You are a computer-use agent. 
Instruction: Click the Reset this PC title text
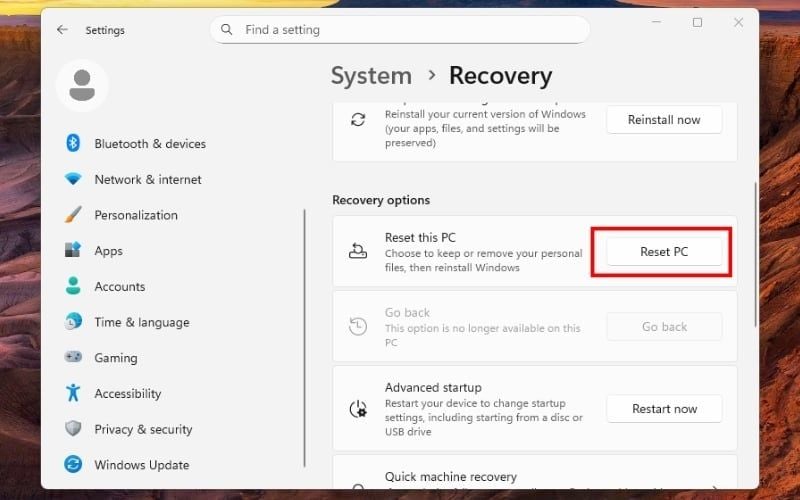(420, 237)
